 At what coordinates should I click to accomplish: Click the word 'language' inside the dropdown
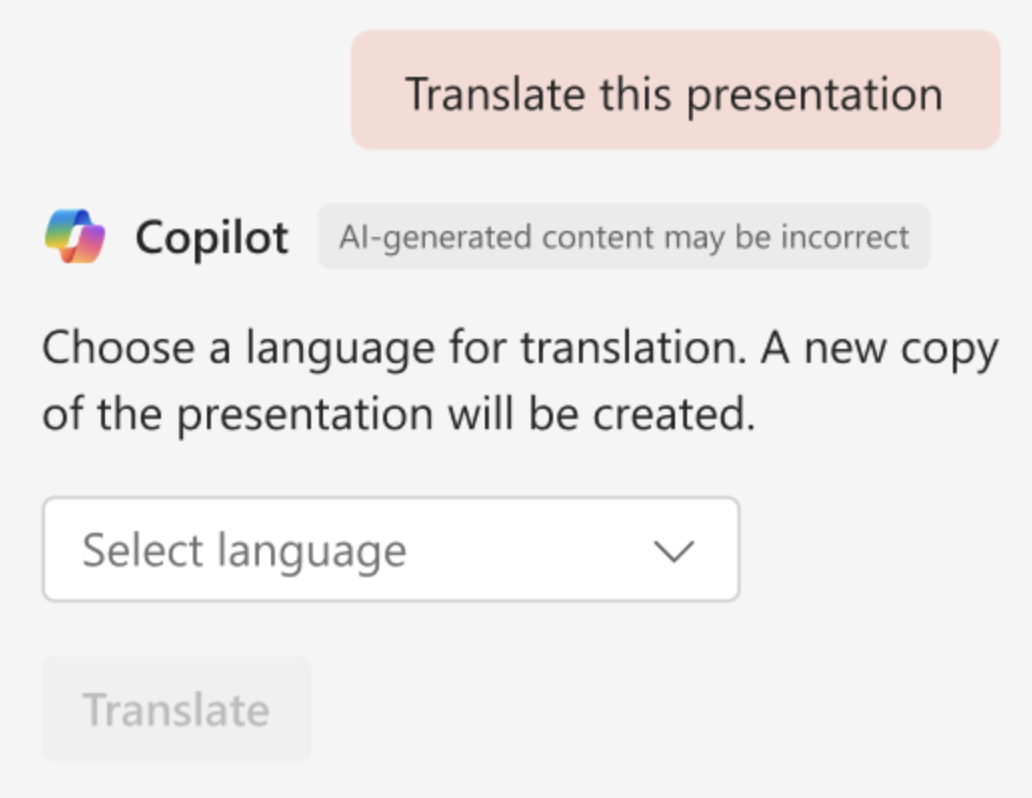click(x=312, y=553)
